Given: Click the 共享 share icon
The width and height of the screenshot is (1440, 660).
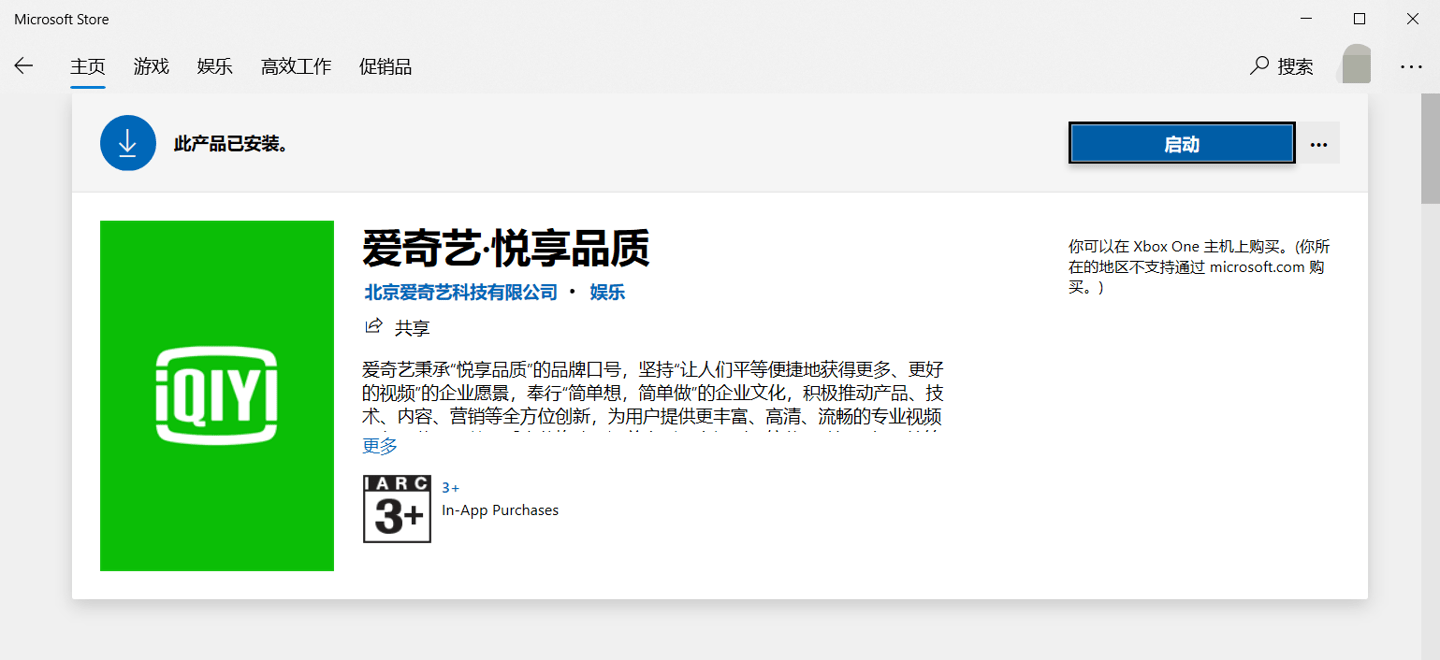Looking at the screenshot, I should (374, 327).
